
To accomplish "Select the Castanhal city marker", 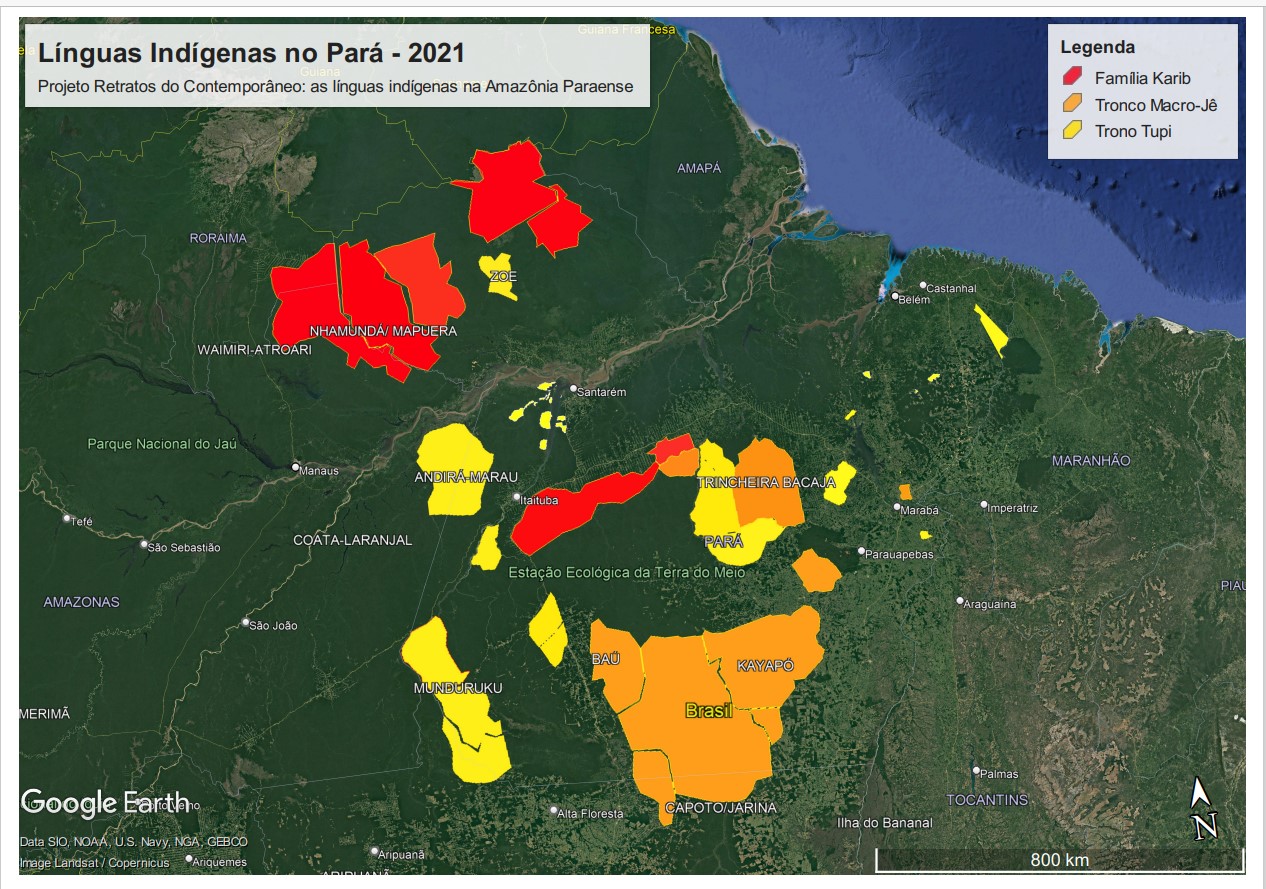I will click(x=924, y=286).
